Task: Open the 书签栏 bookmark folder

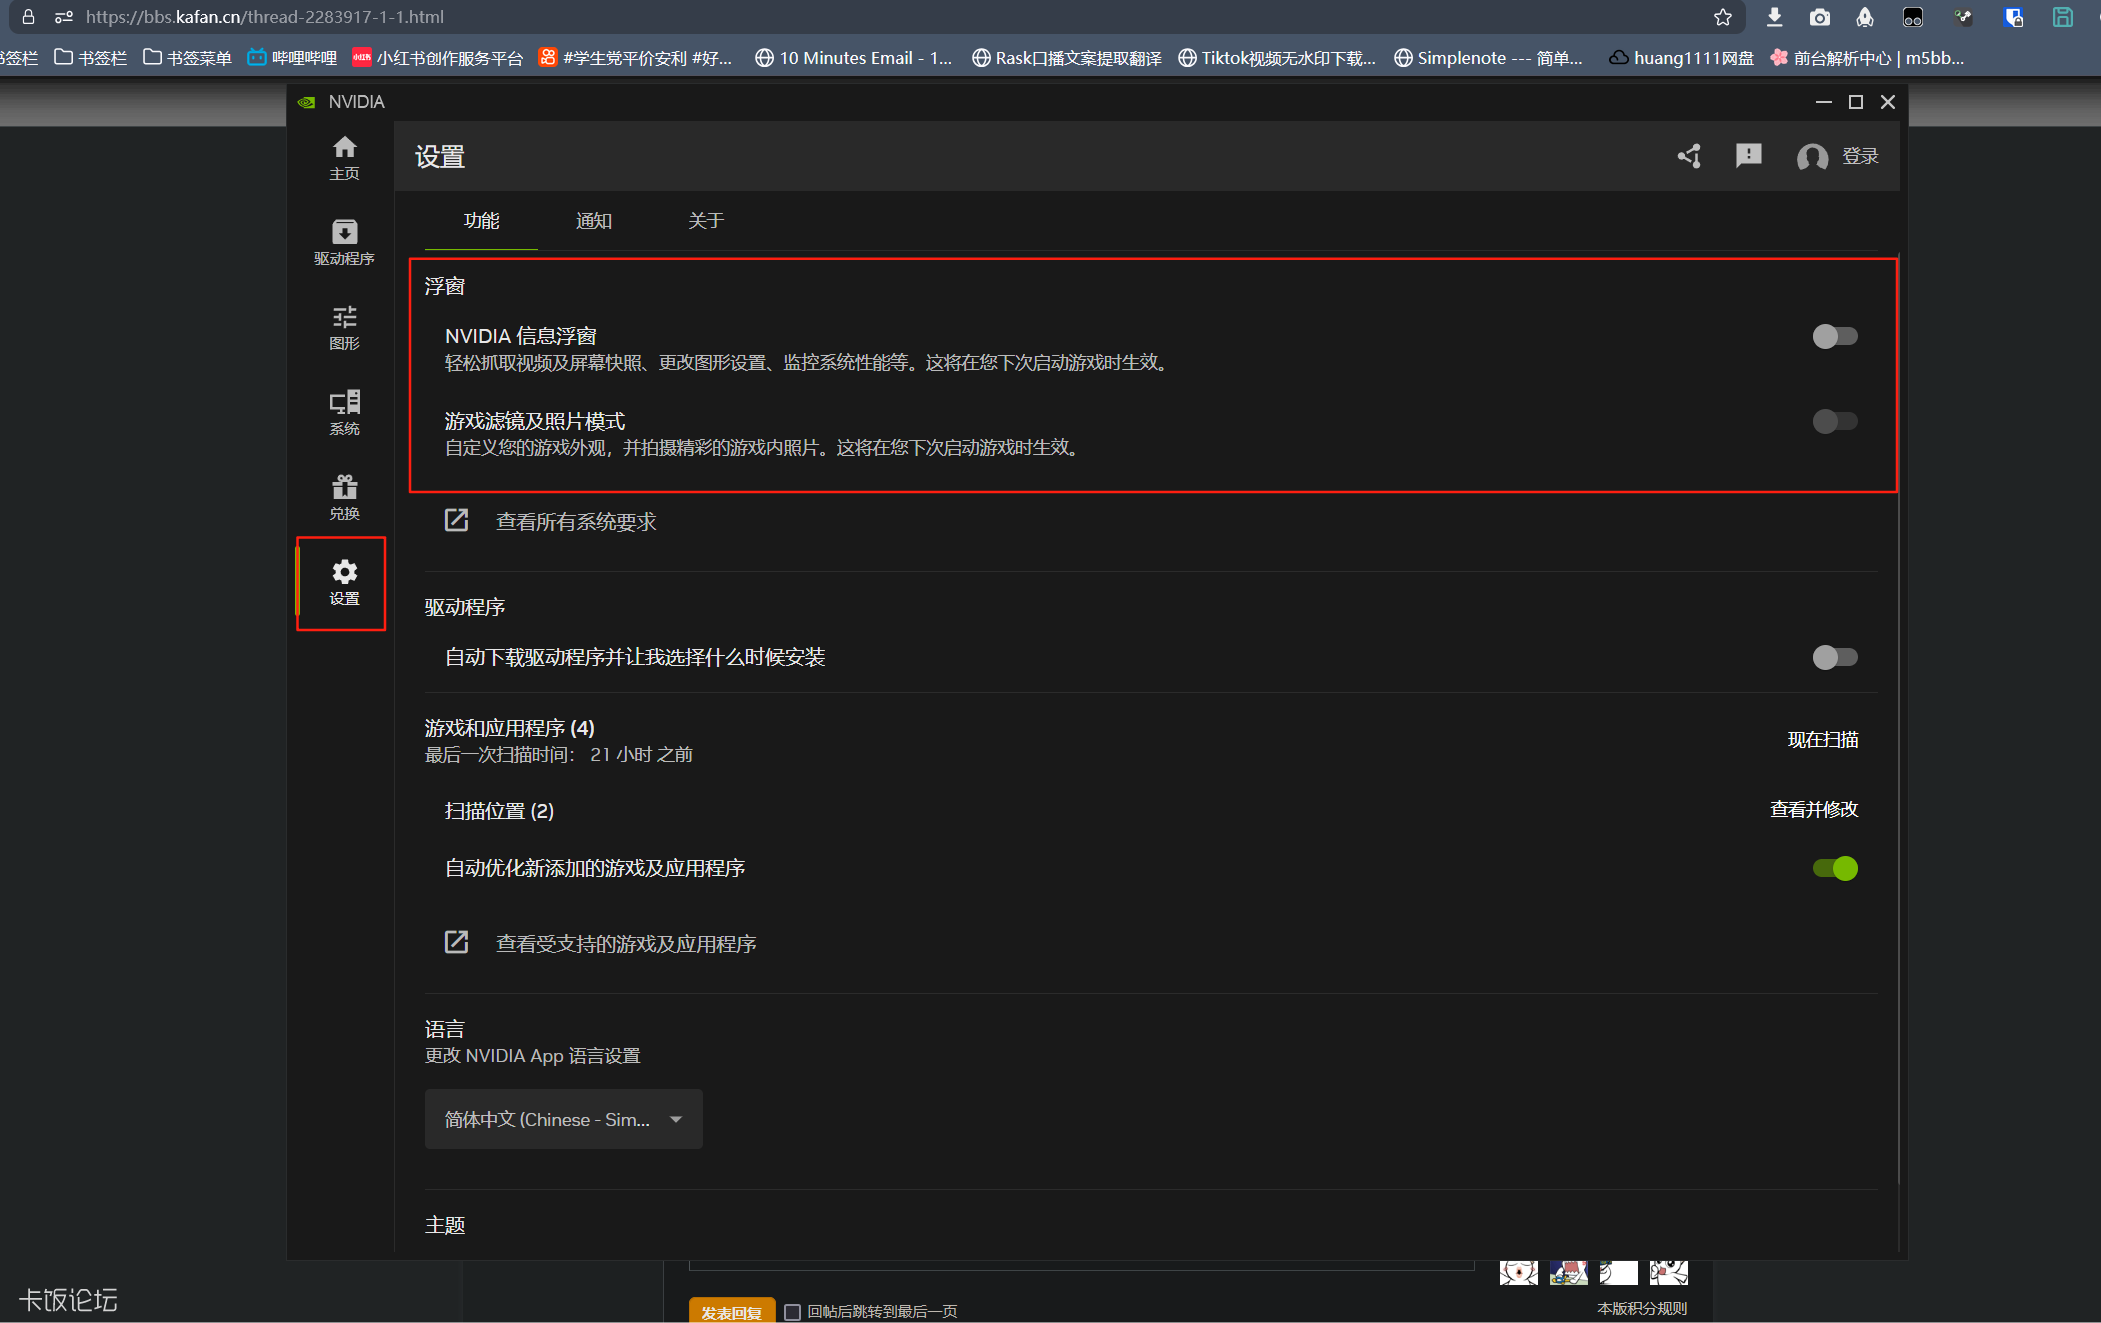Action: coord(91,58)
